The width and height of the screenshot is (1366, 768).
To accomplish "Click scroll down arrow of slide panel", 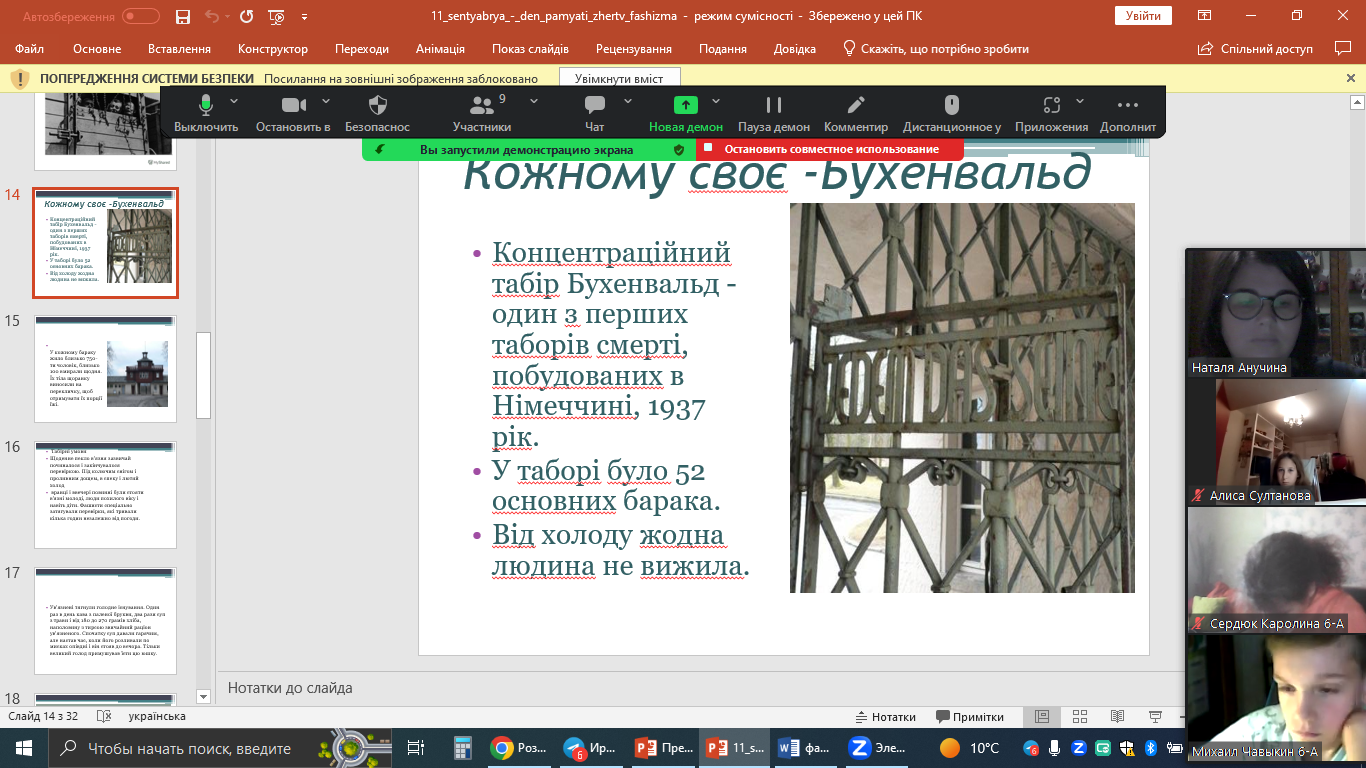I will point(204,696).
